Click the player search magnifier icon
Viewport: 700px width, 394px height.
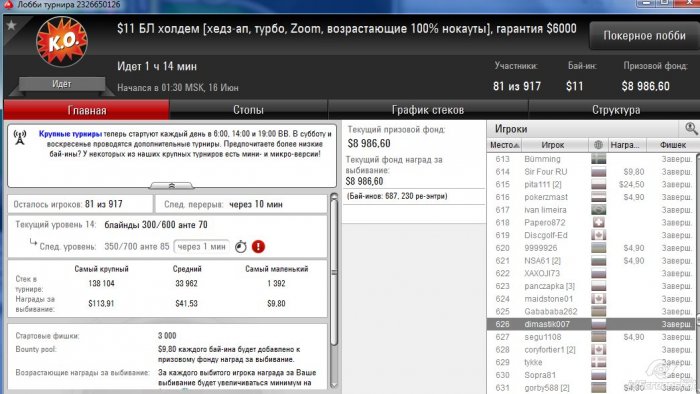691,129
